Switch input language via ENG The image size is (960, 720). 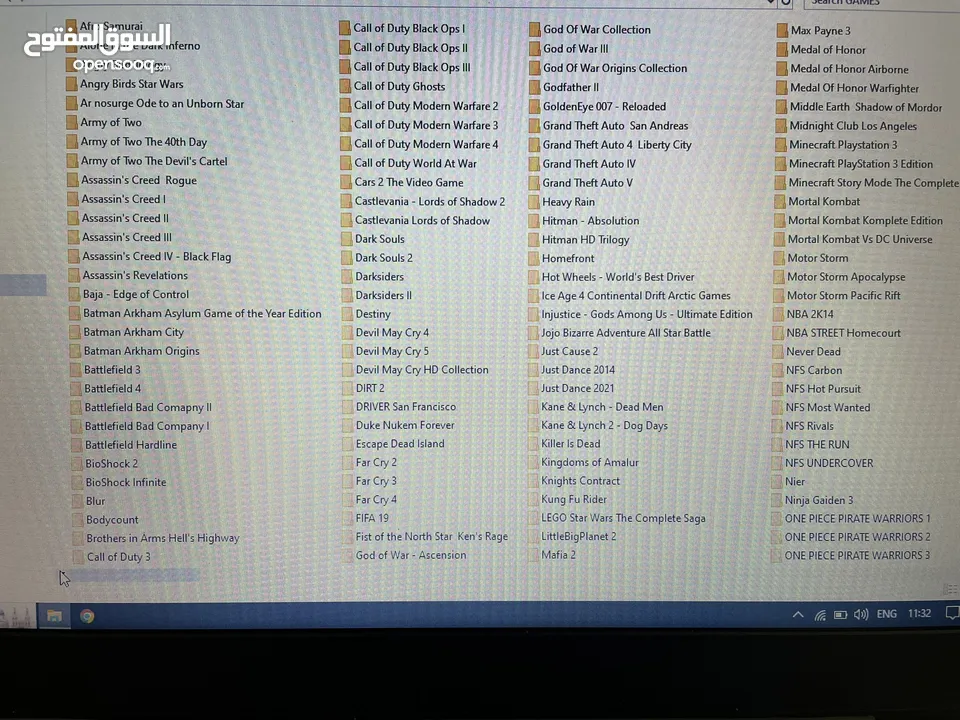(x=887, y=613)
